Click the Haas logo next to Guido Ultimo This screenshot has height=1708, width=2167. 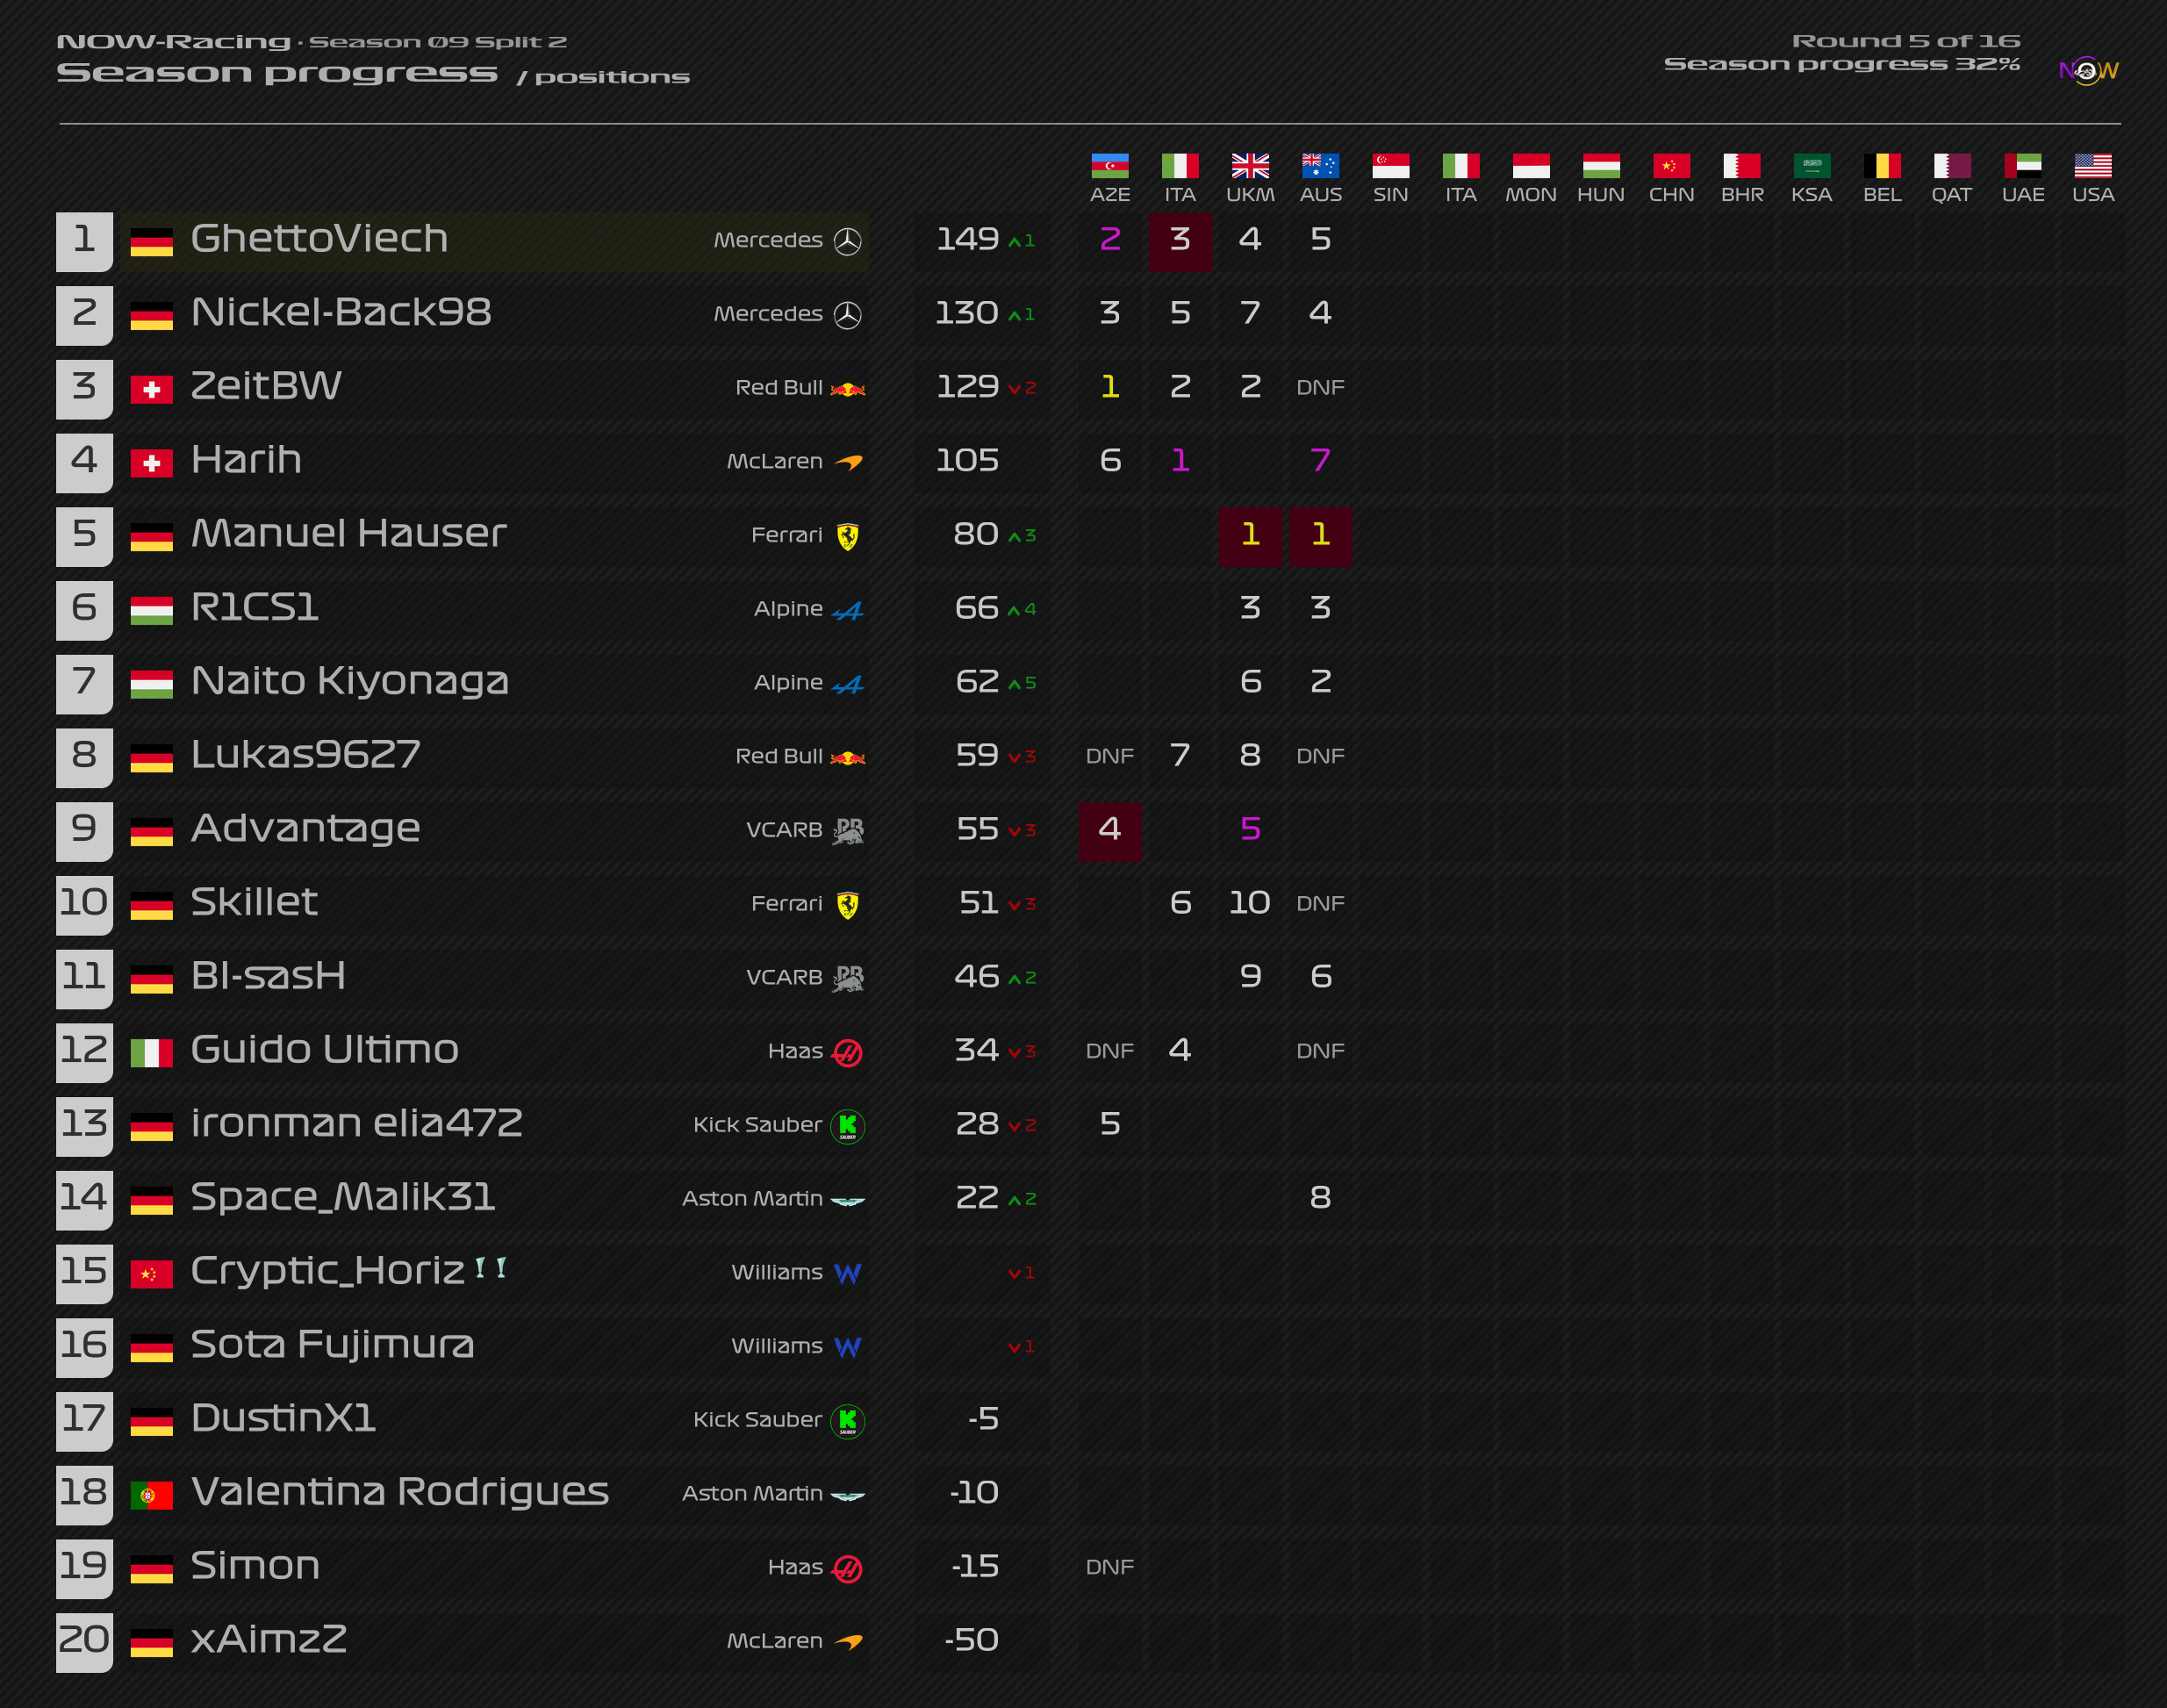[x=847, y=1052]
